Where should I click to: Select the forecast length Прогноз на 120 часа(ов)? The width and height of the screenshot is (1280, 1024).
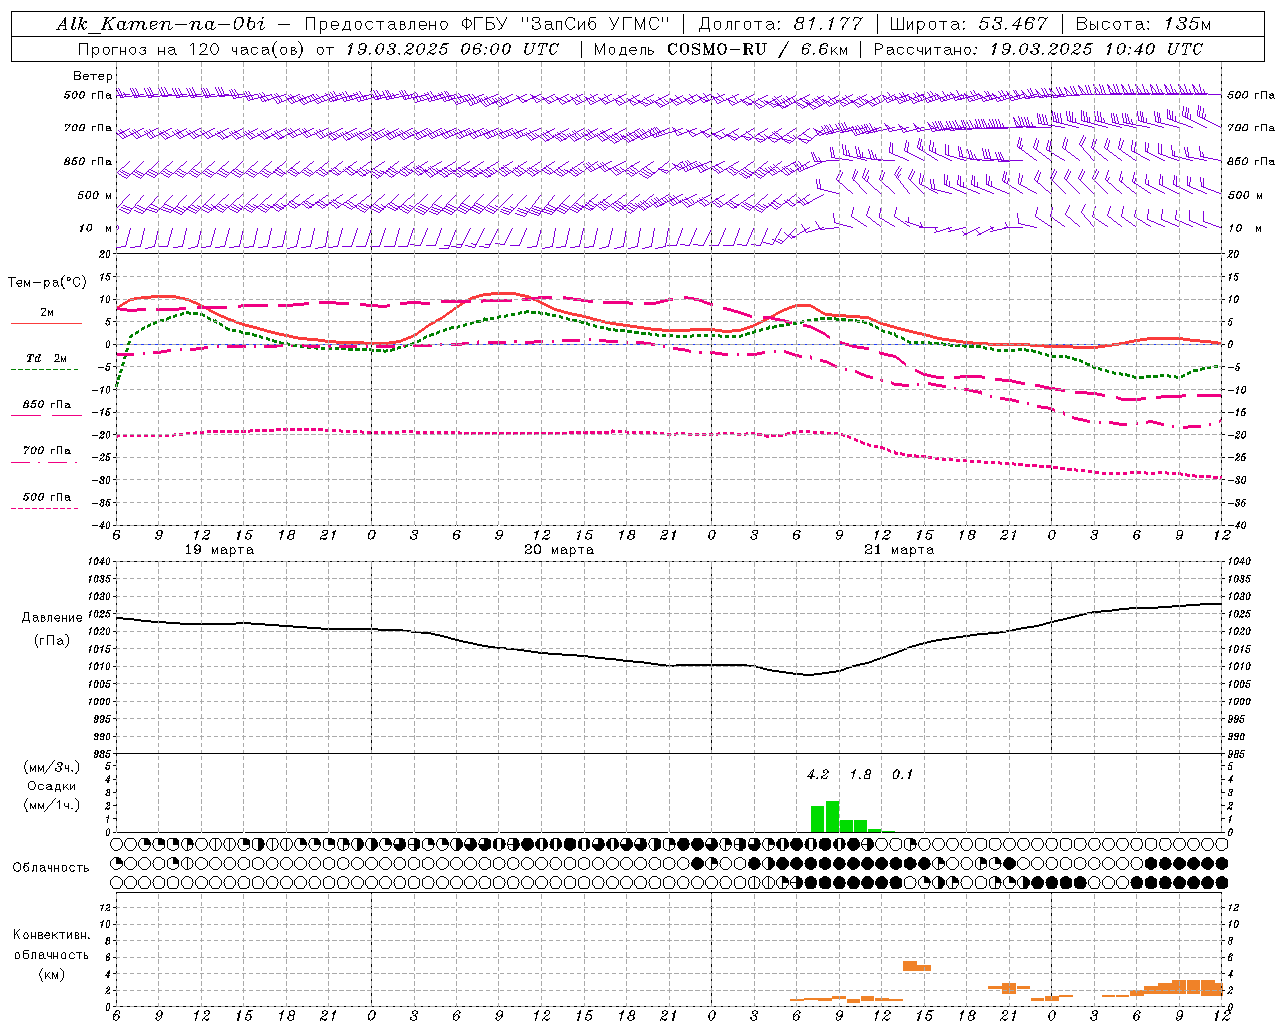point(193,49)
